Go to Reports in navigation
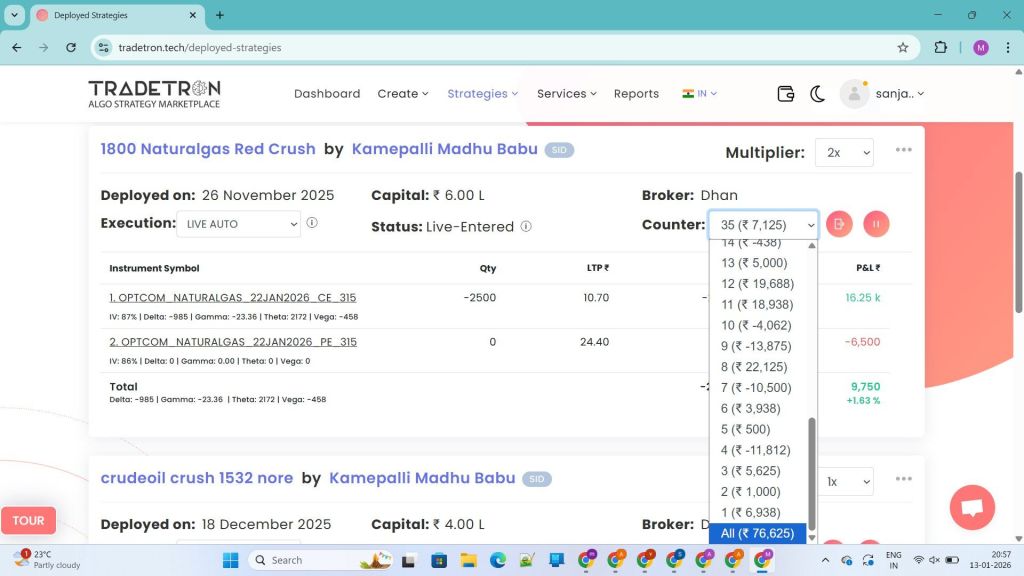Viewport: 1024px width, 576px height. pos(636,94)
